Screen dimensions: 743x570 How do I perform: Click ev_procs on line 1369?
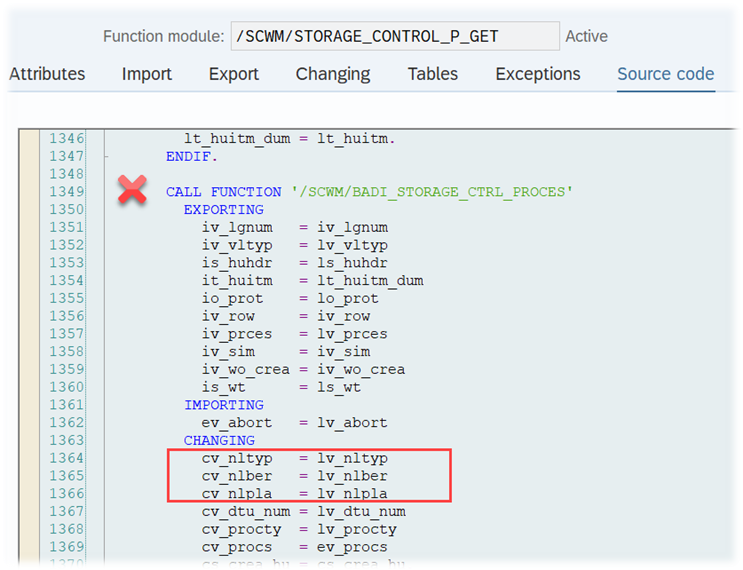(353, 547)
